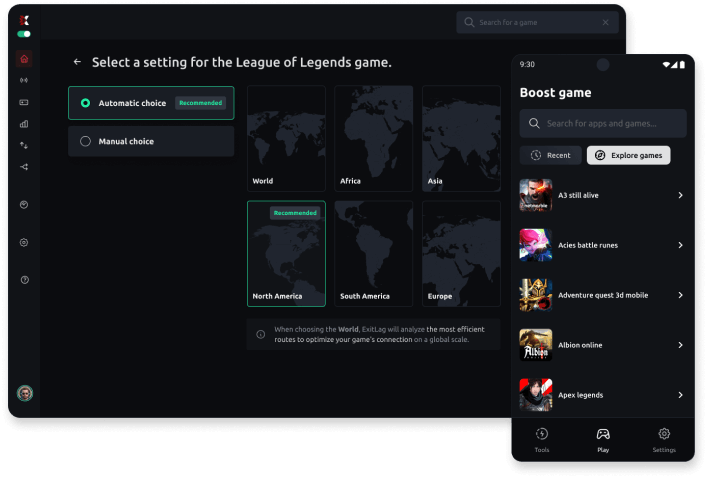Open the Settings tab in bottom bar

pyautogui.click(x=664, y=440)
